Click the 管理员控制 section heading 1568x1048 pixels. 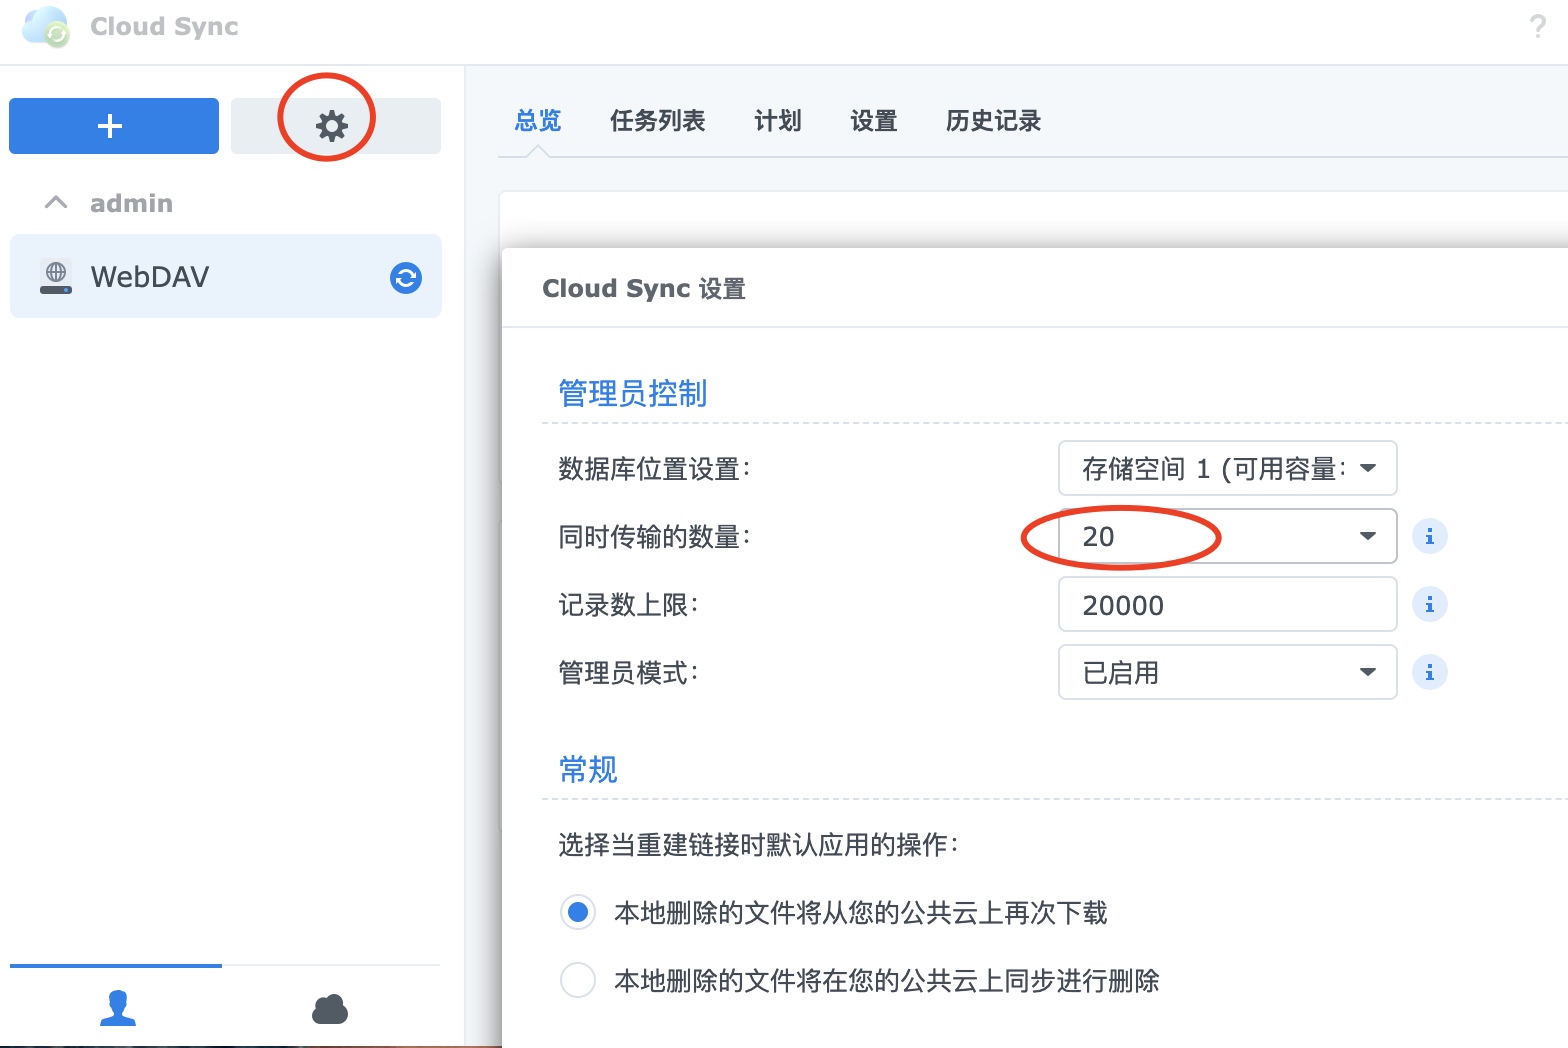pyautogui.click(x=632, y=393)
